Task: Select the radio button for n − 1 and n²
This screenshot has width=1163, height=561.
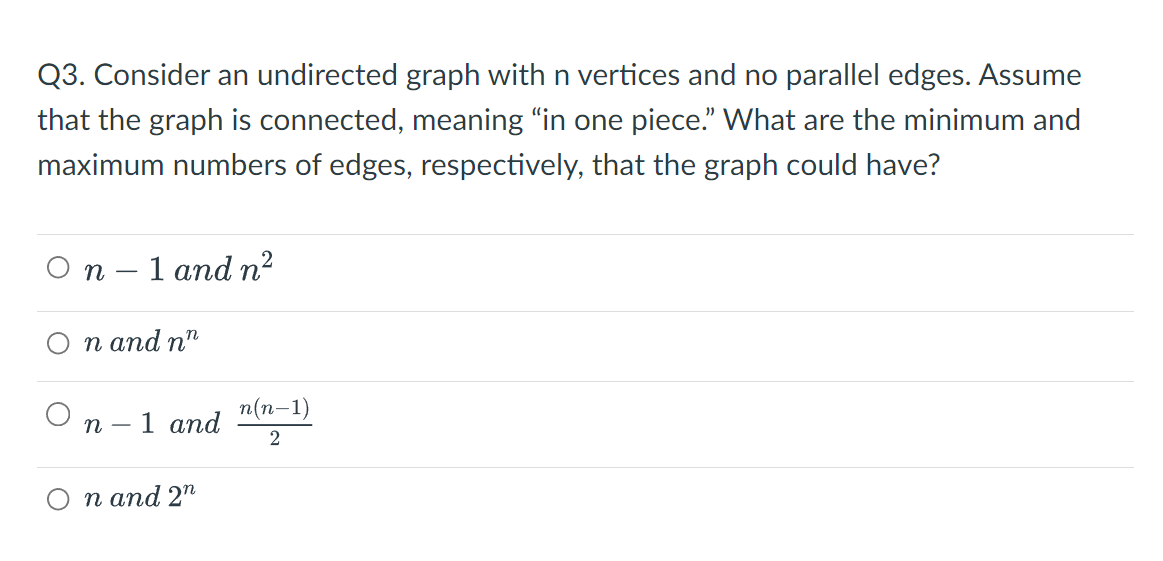Action: (58, 267)
